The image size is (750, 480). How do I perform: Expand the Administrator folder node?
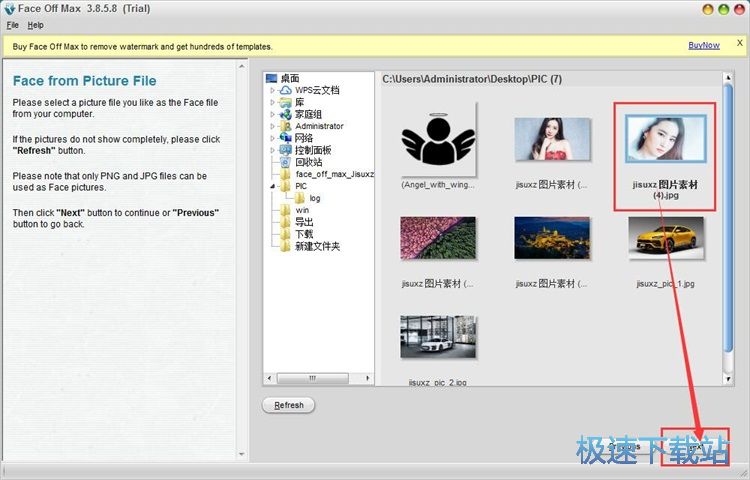click(272, 126)
